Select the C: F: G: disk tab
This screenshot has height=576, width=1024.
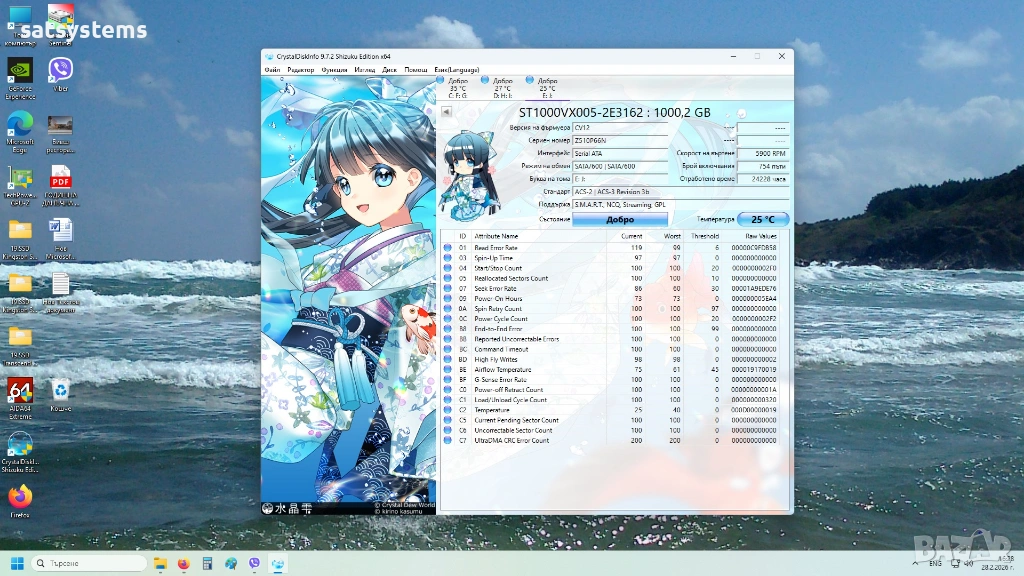457,87
